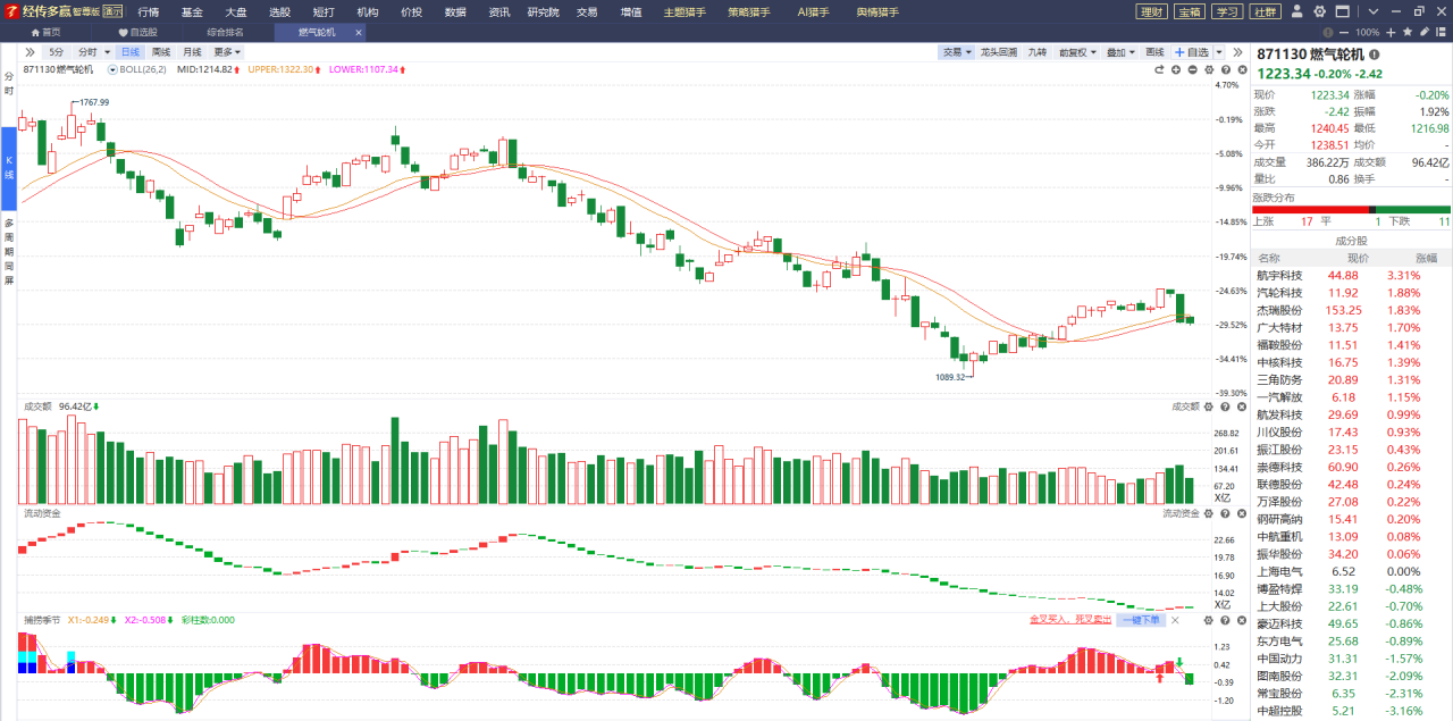Switch to the 综合排名 tab
Image resolution: width=1454 pixels, height=721 pixels.
click(225, 32)
